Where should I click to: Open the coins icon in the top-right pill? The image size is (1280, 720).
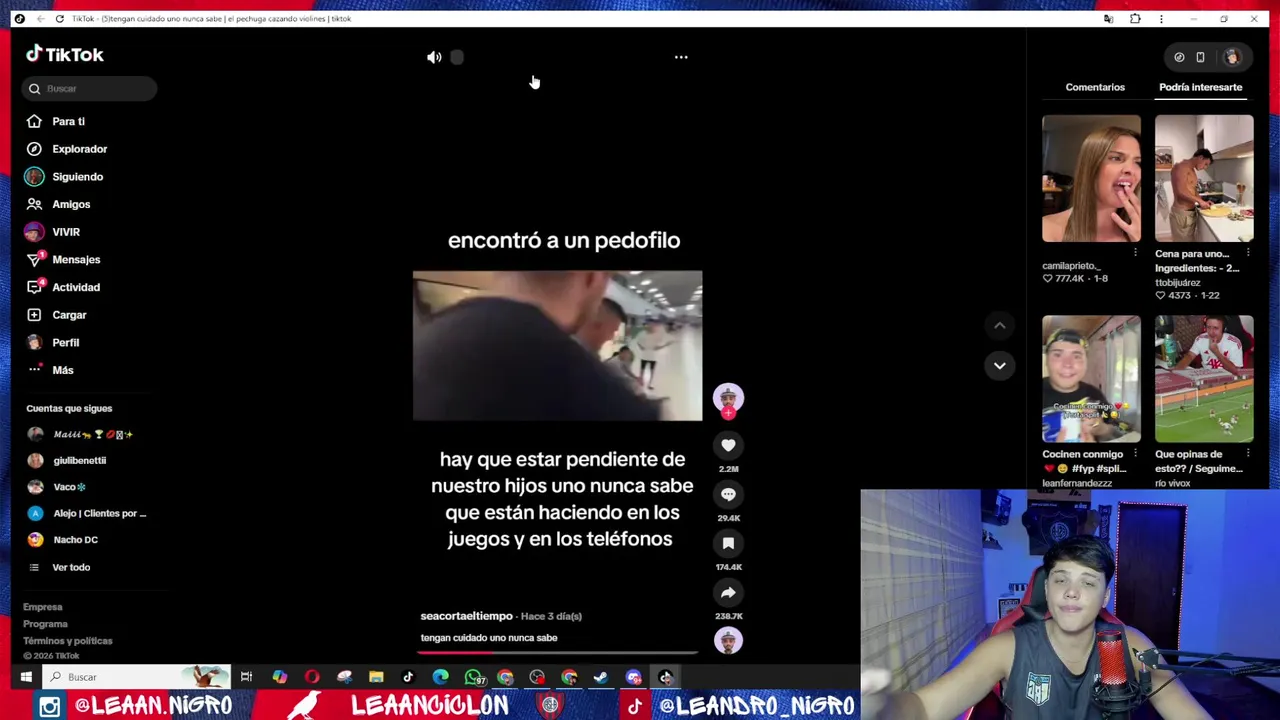1179,57
